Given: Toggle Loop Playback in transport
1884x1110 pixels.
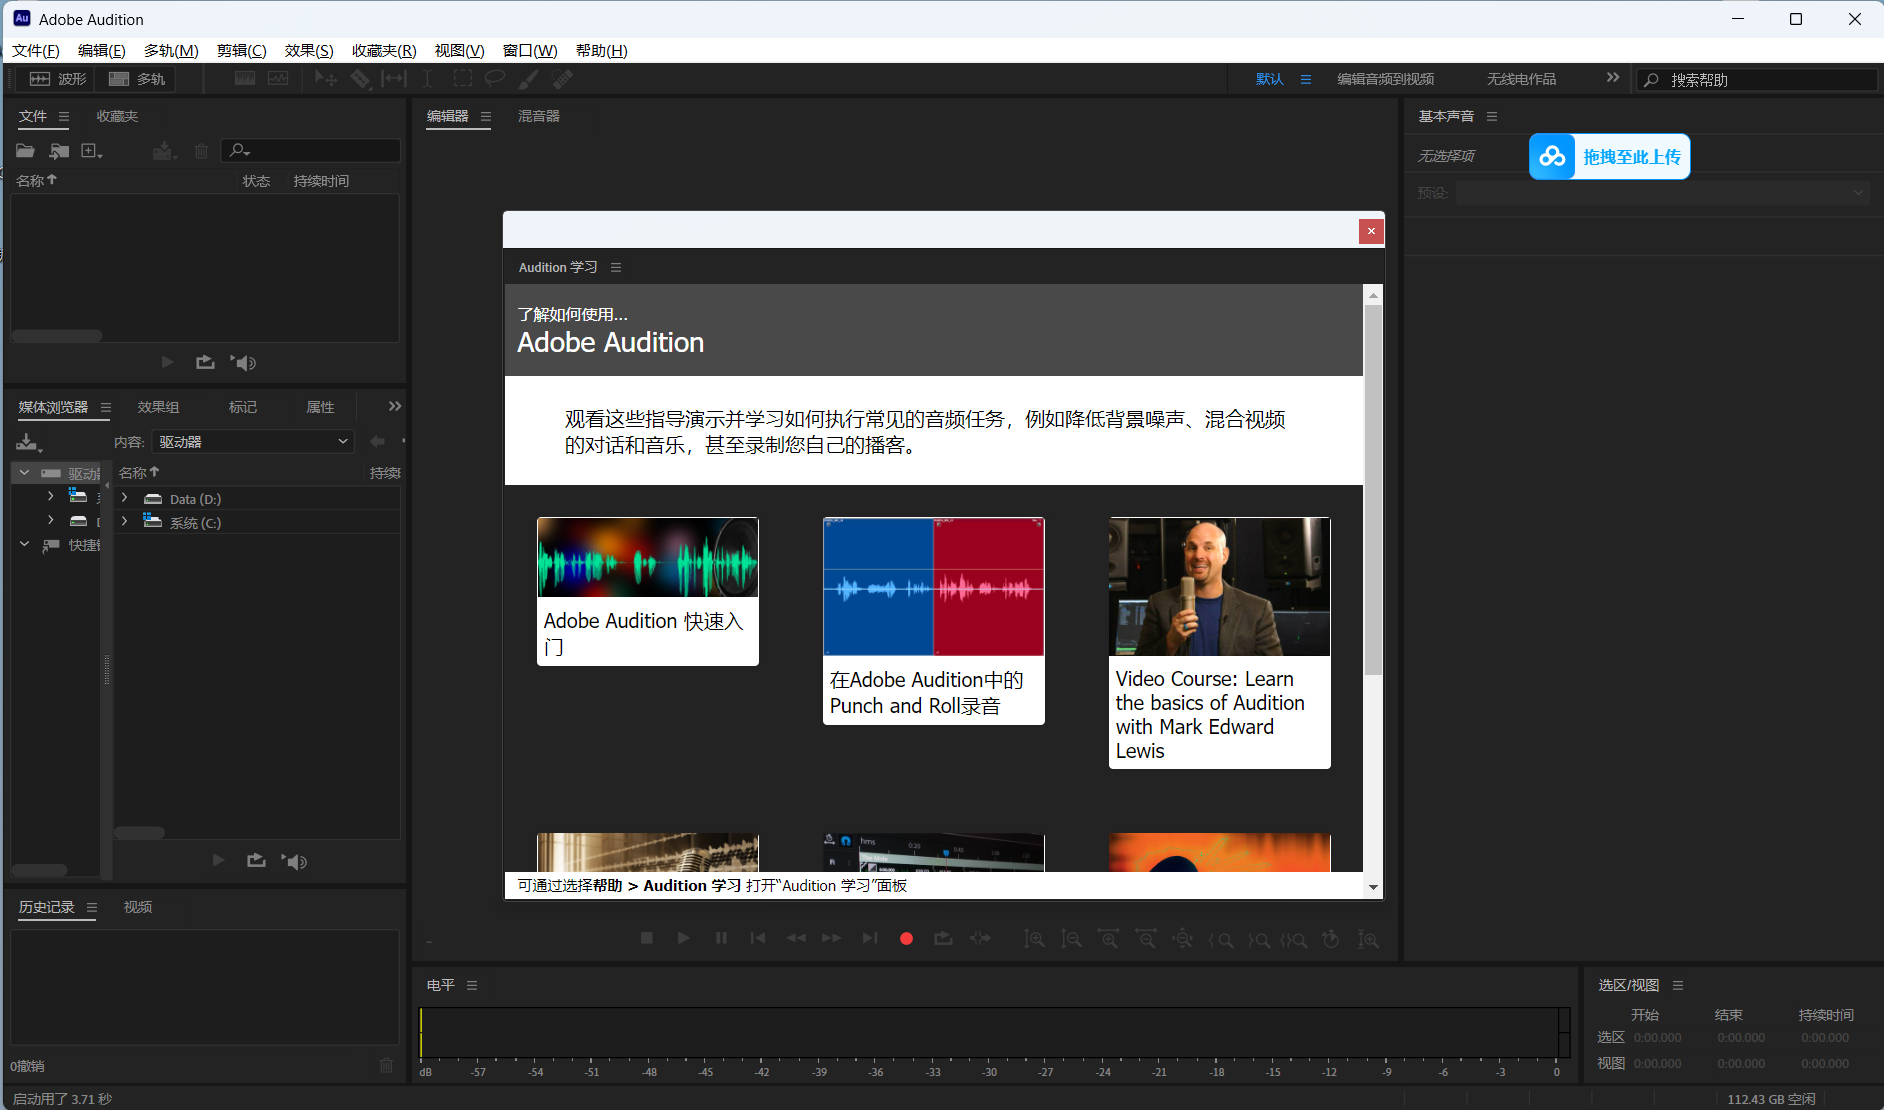Looking at the screenshot, I should [943, 938].
